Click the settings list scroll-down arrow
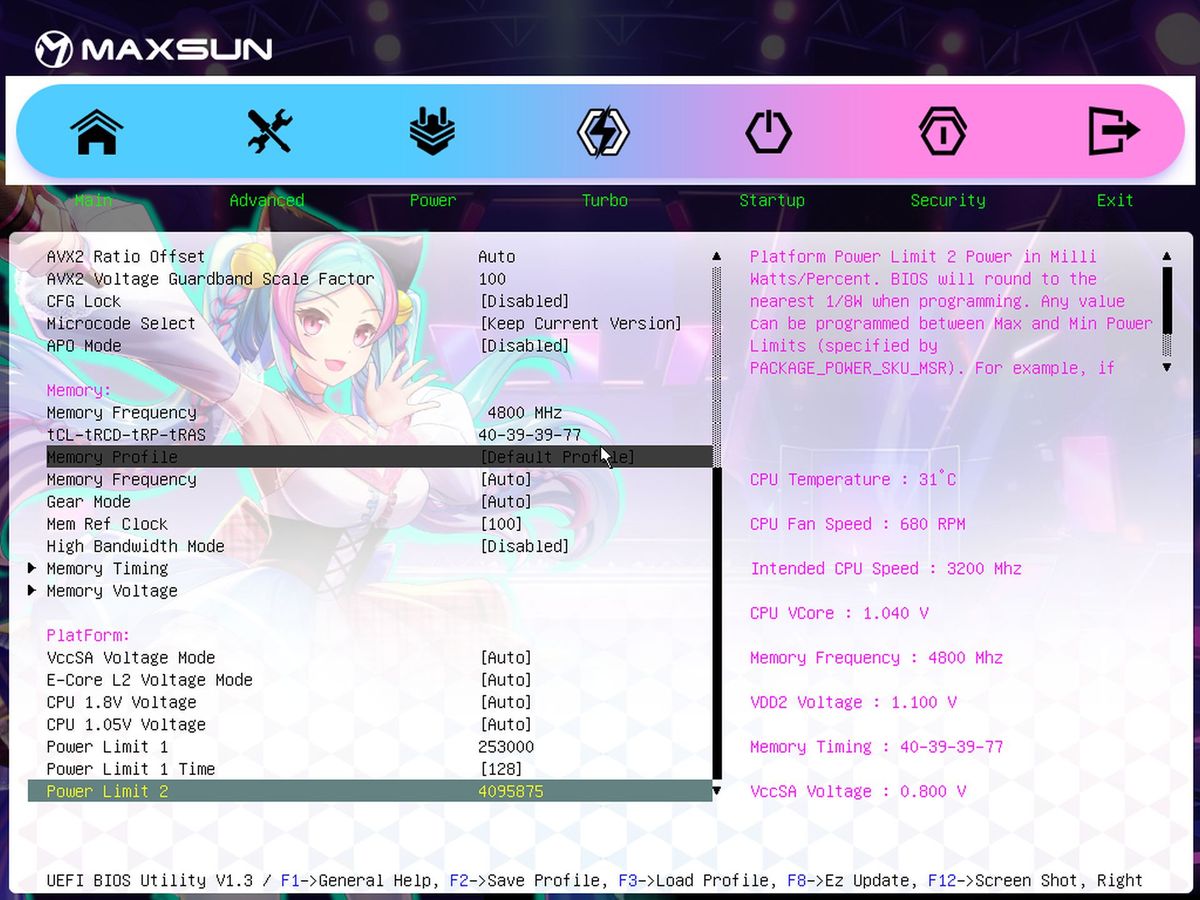Screen dimensions: 1200x900 click(x=716, y=791)
